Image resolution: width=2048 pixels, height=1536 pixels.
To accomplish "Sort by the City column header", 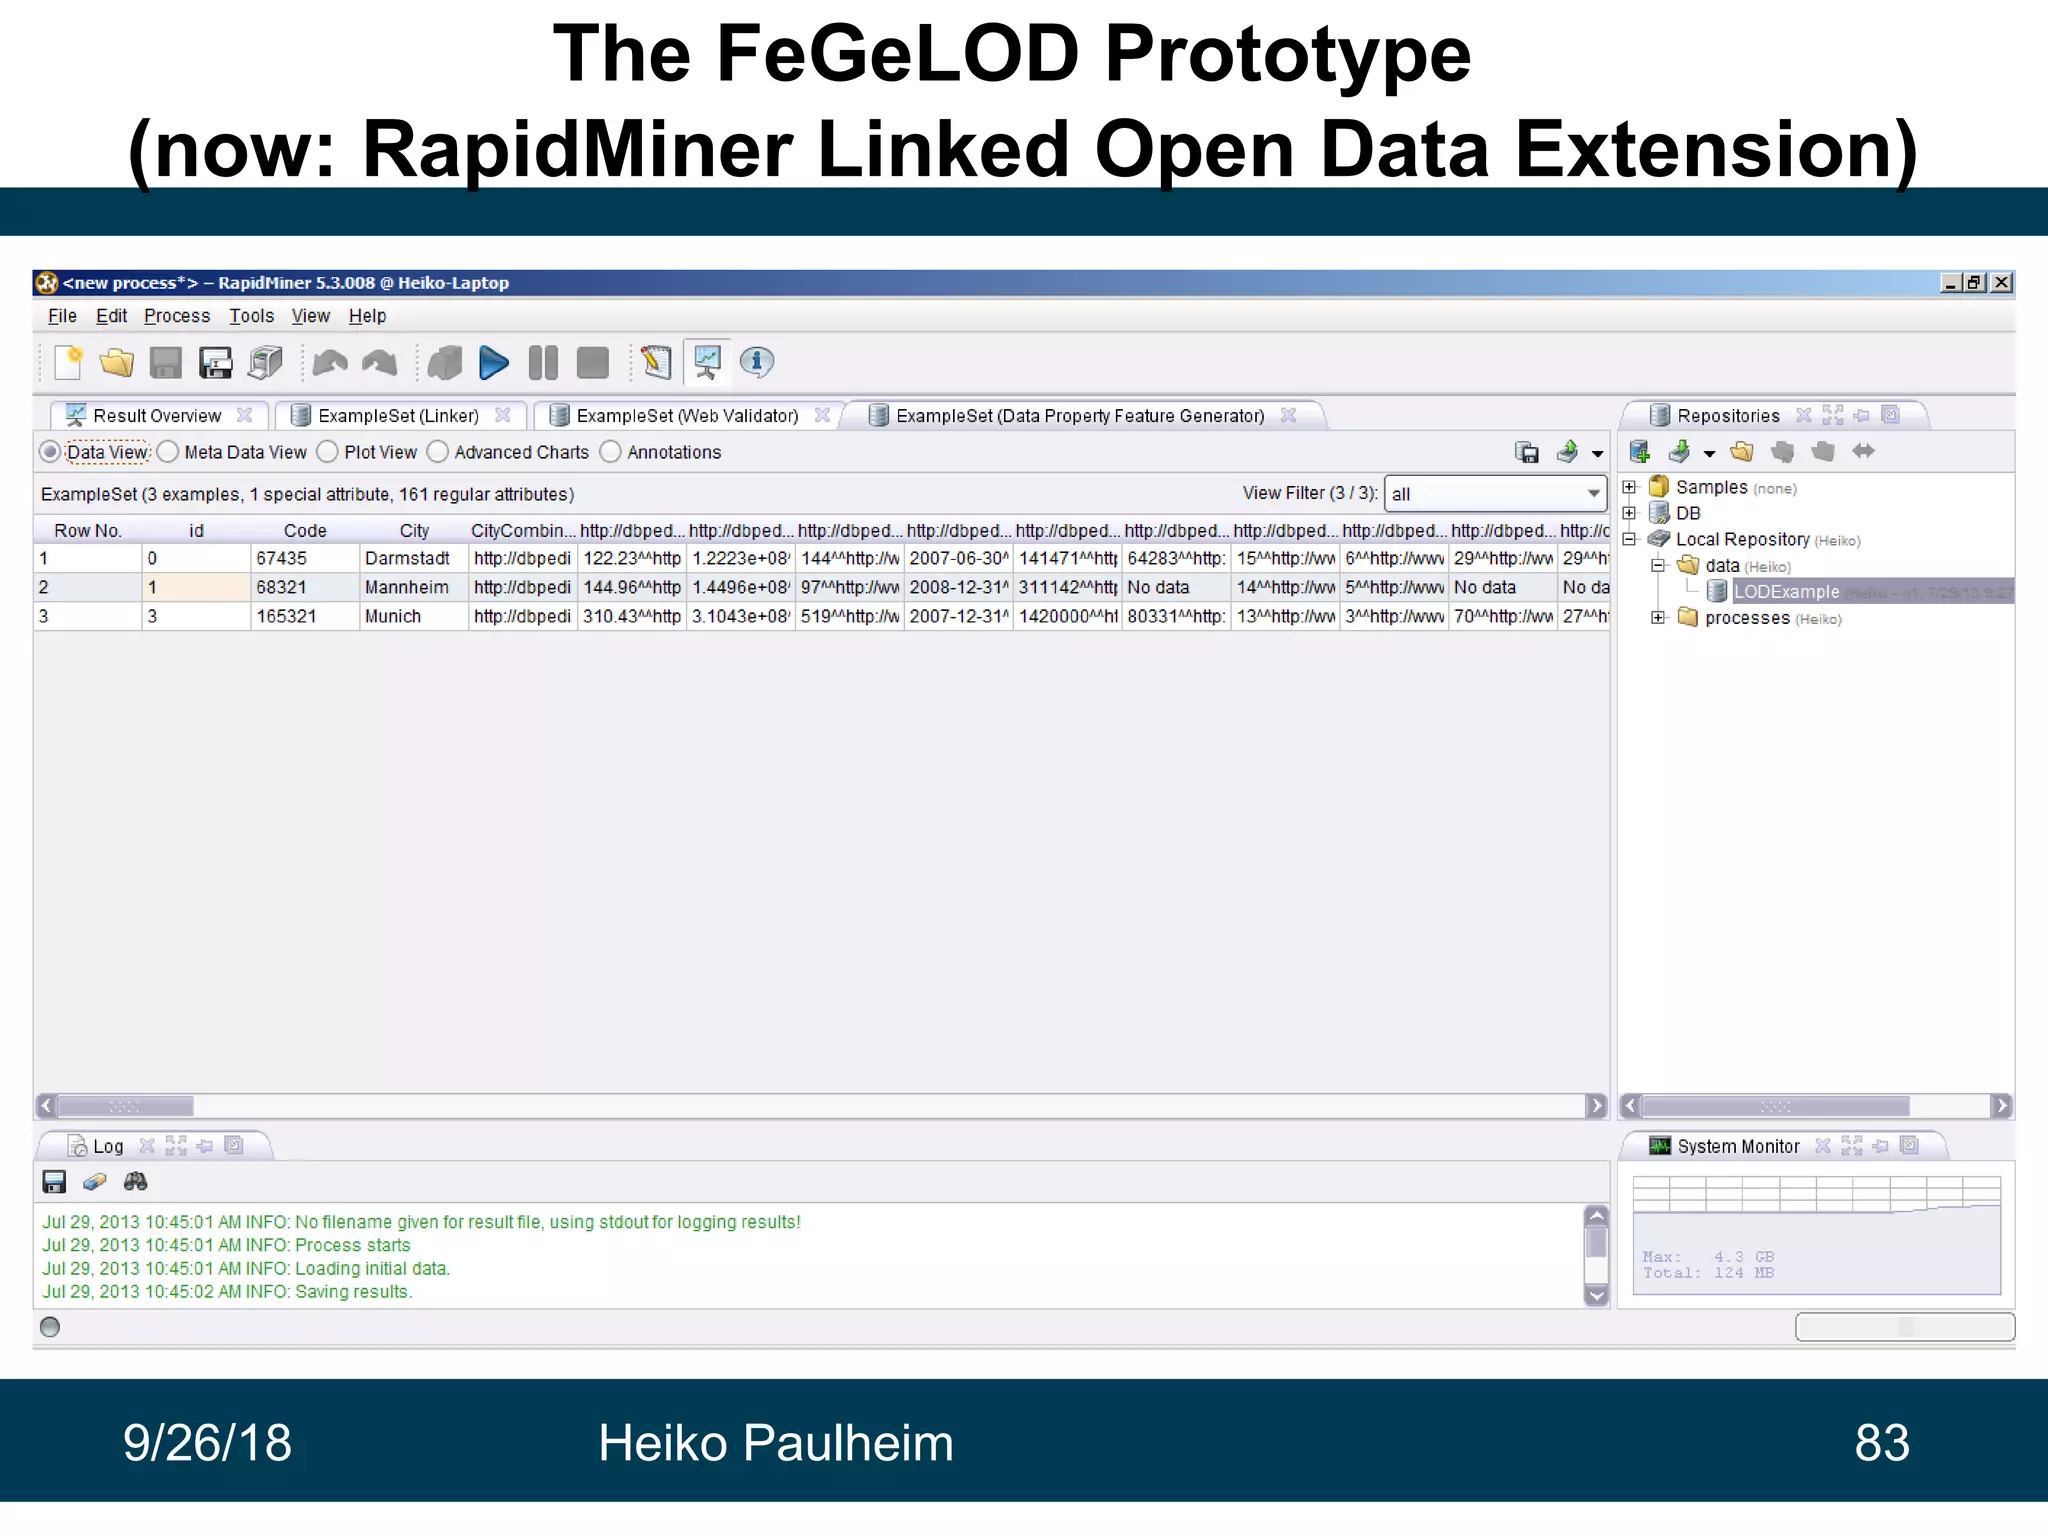I will click(x=414, y=531).
